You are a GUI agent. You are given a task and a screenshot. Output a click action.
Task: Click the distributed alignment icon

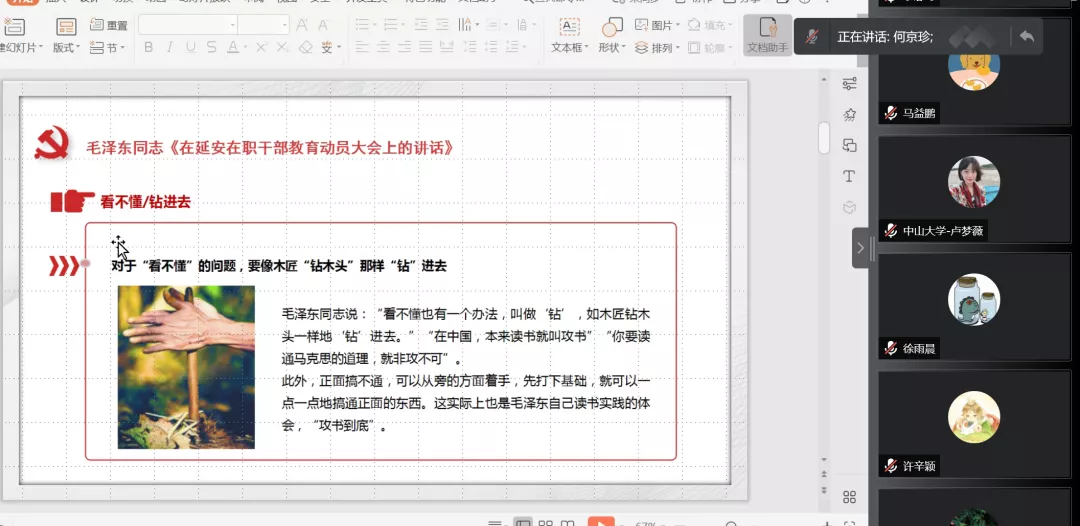(447, 48)
